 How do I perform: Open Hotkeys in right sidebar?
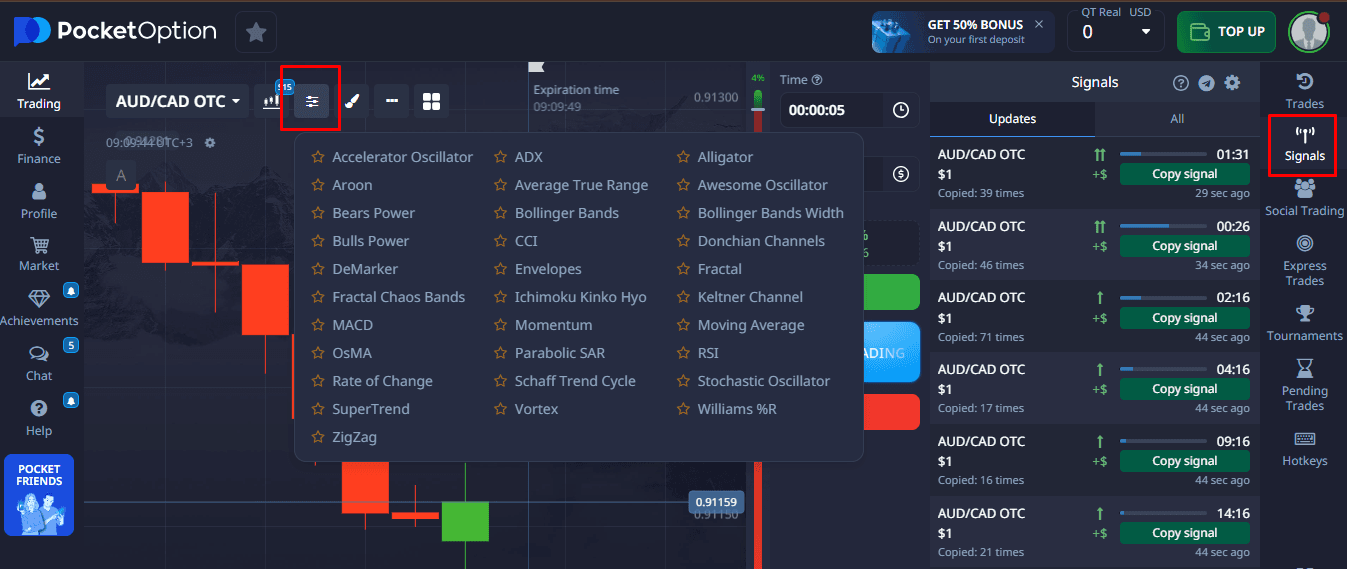coord(1304,449)
